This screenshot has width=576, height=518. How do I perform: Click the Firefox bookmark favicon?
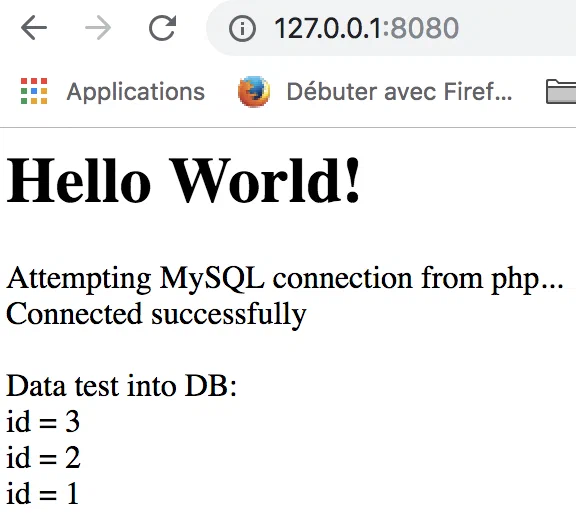pos(254,91)
